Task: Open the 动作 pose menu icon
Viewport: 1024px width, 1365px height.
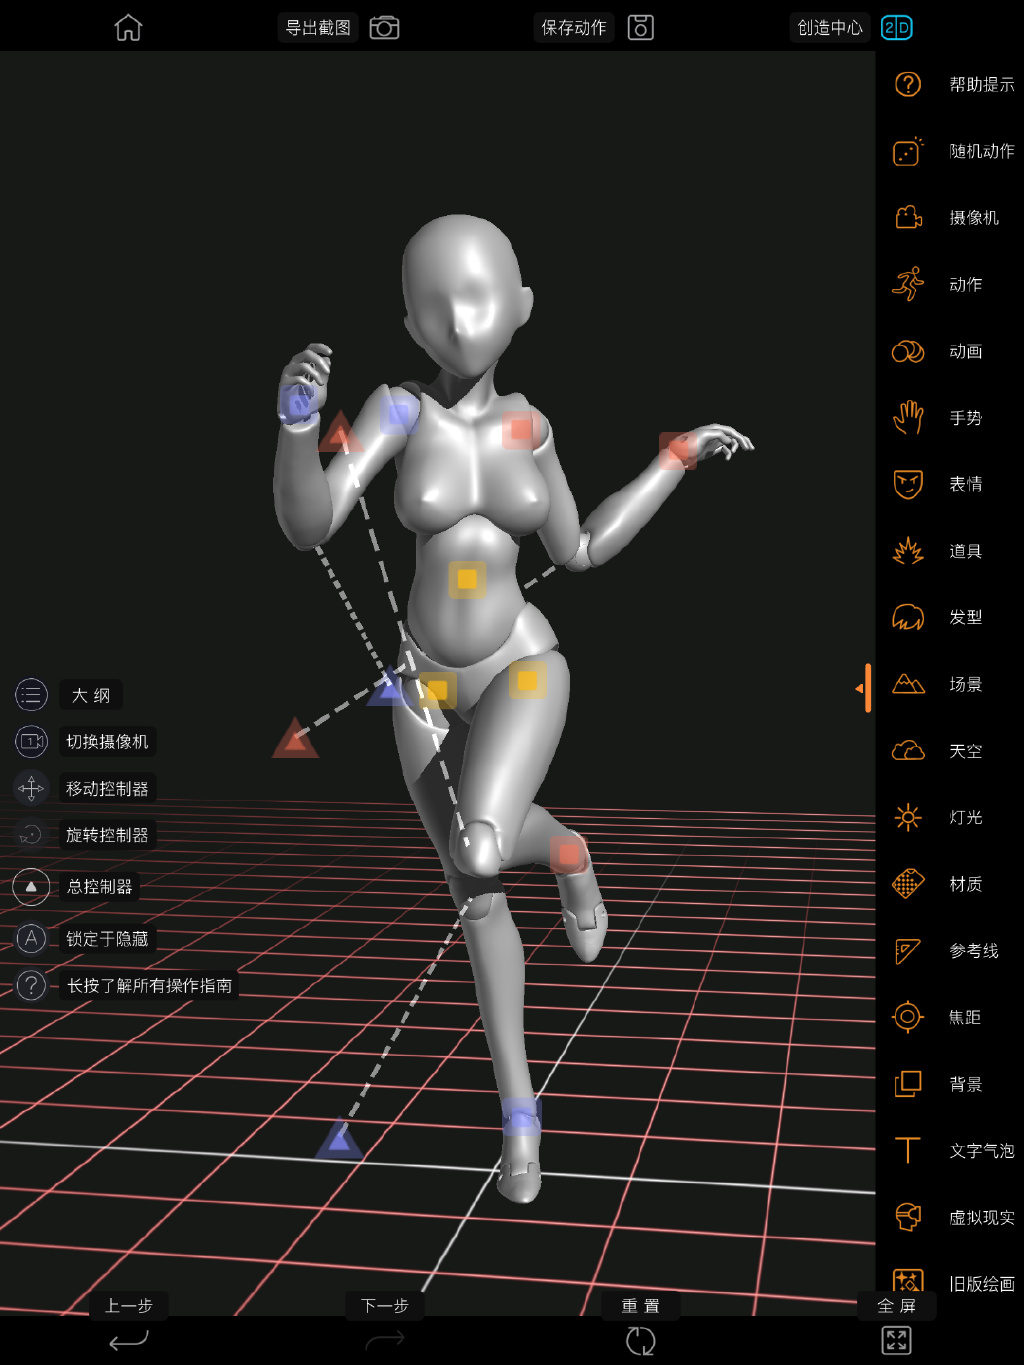Action: [x=908, y=284]
